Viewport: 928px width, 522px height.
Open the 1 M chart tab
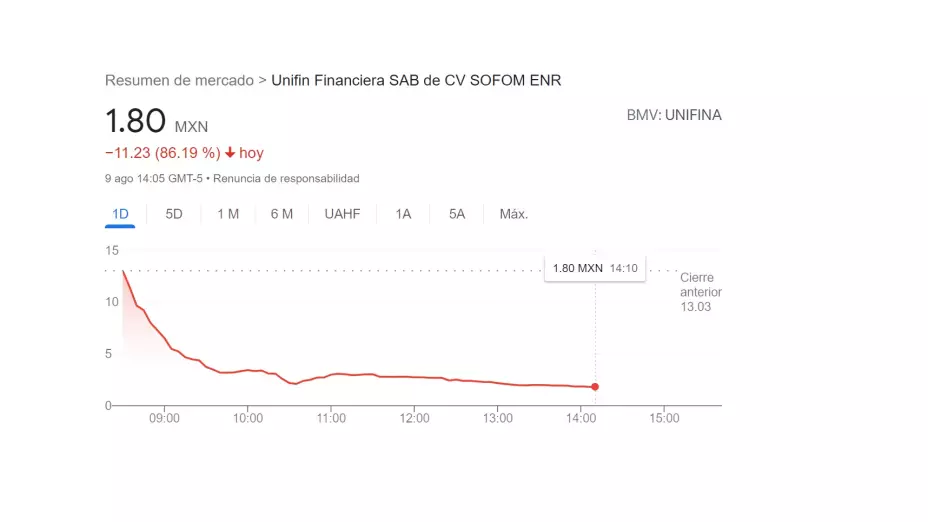tap(228, 214)
